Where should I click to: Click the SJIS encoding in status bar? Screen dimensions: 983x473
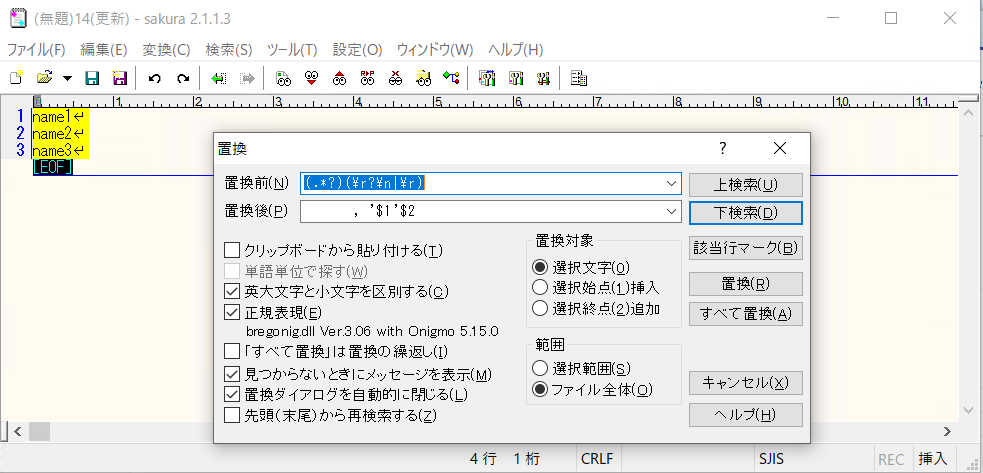(x=770, y=459)
